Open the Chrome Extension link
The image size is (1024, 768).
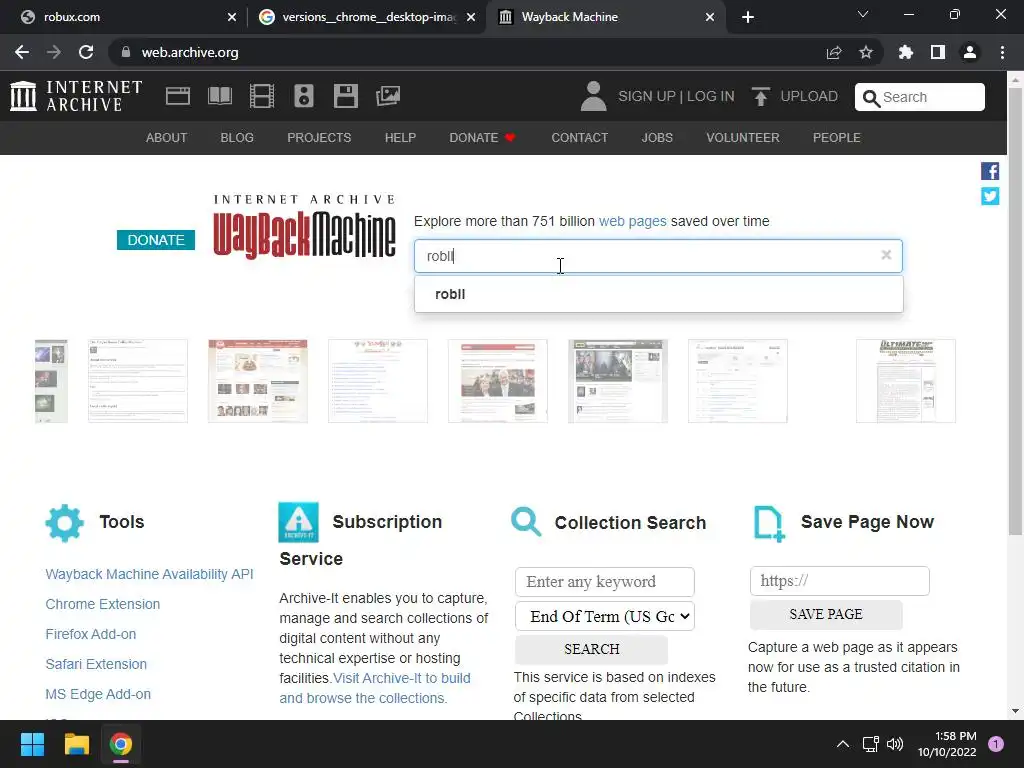pyautogui.click(x=103, y=604)
